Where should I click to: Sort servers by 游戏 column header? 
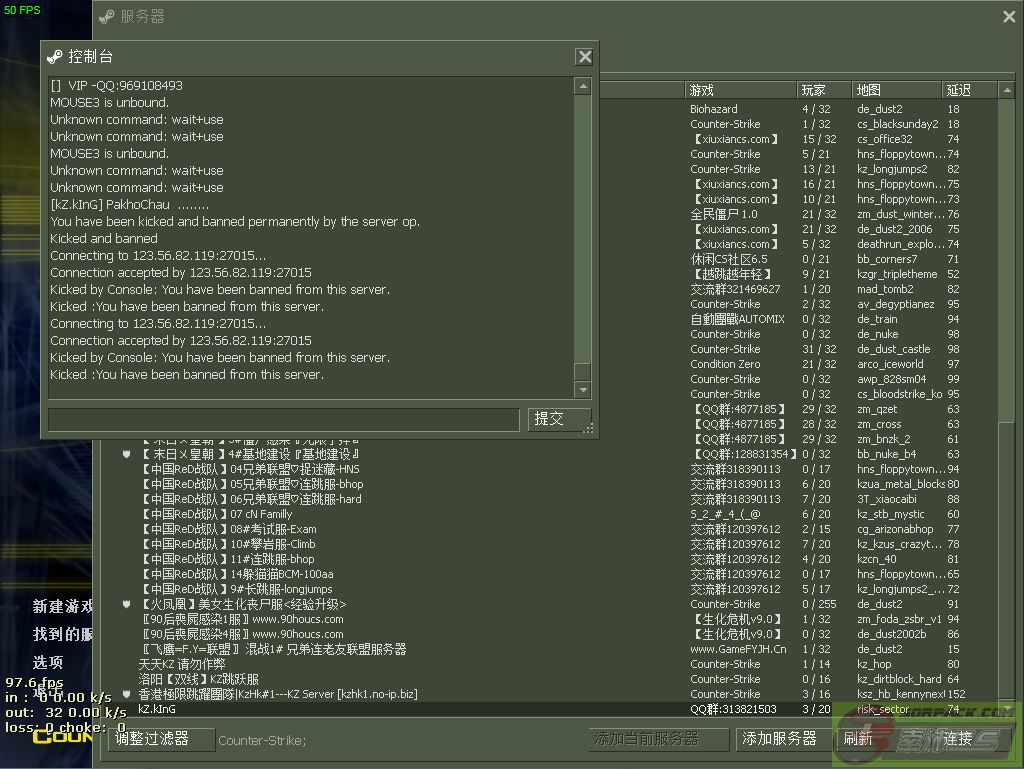click(740, 90)
